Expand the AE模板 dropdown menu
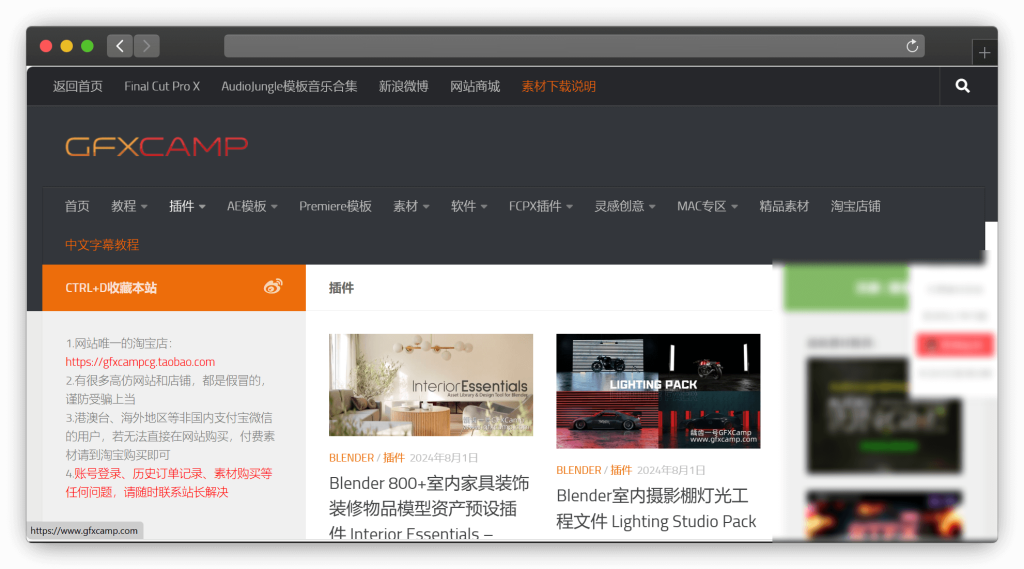 (252, 206)
